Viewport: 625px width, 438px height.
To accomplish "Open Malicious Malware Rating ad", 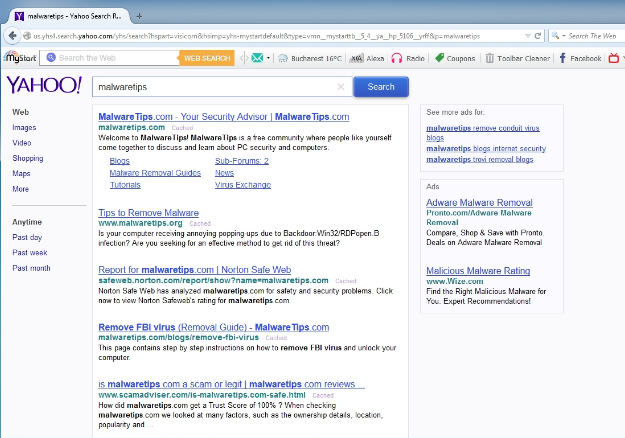I will (x=478, y=271).
